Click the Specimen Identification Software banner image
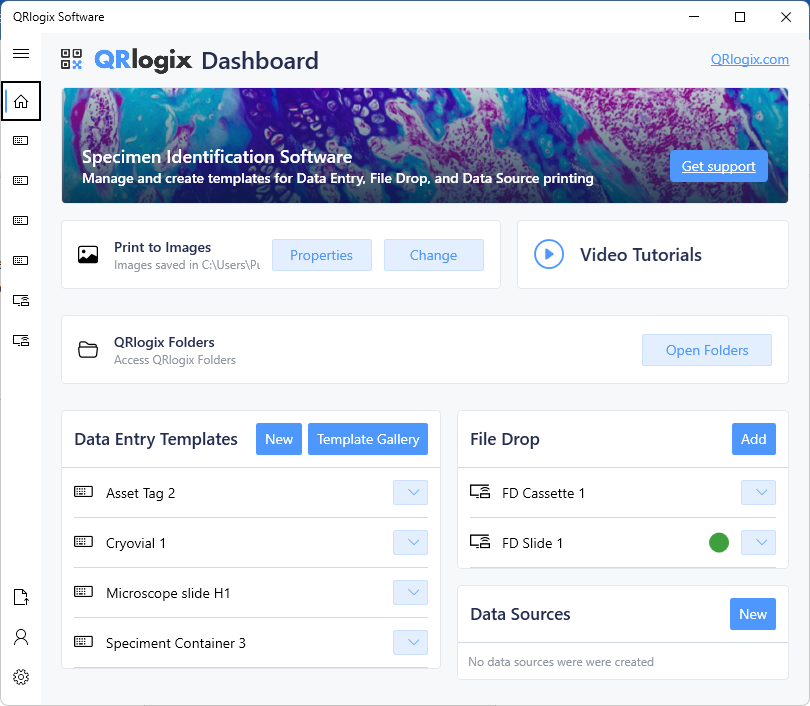This screenshot has height=706, width=810. coord(425,145)
